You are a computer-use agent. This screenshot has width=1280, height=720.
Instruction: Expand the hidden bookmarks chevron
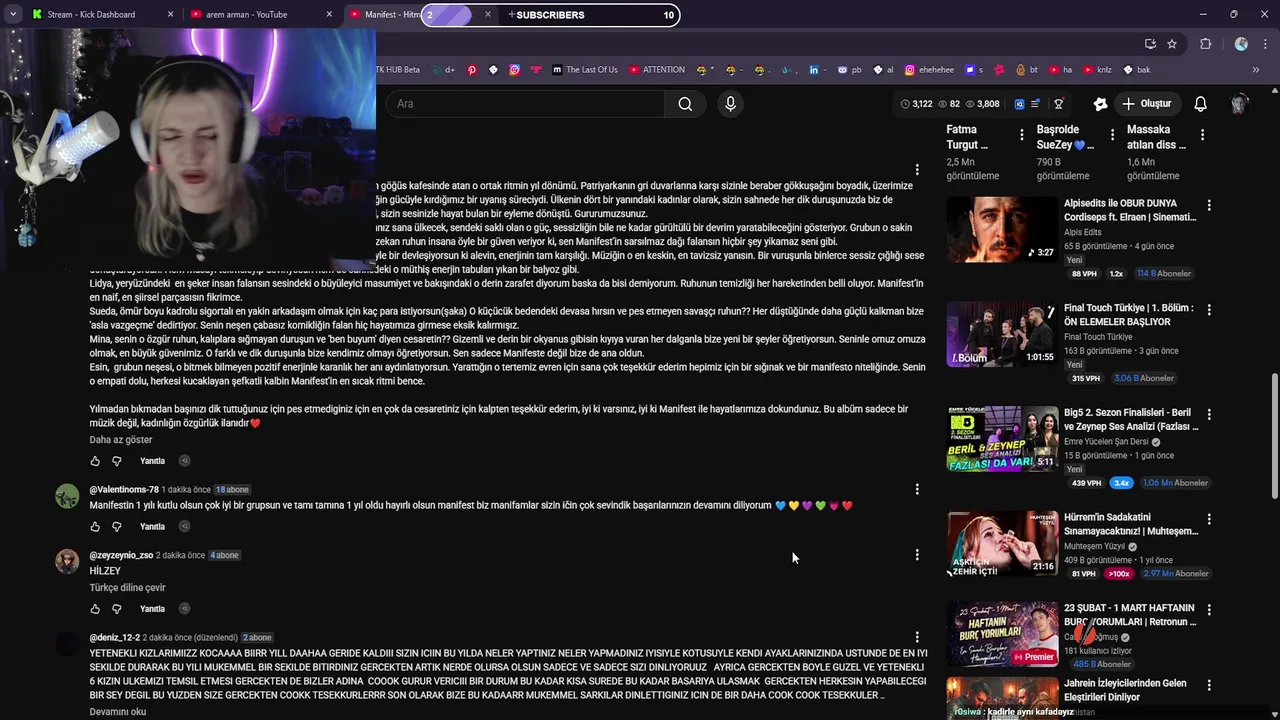[1256, 70]
